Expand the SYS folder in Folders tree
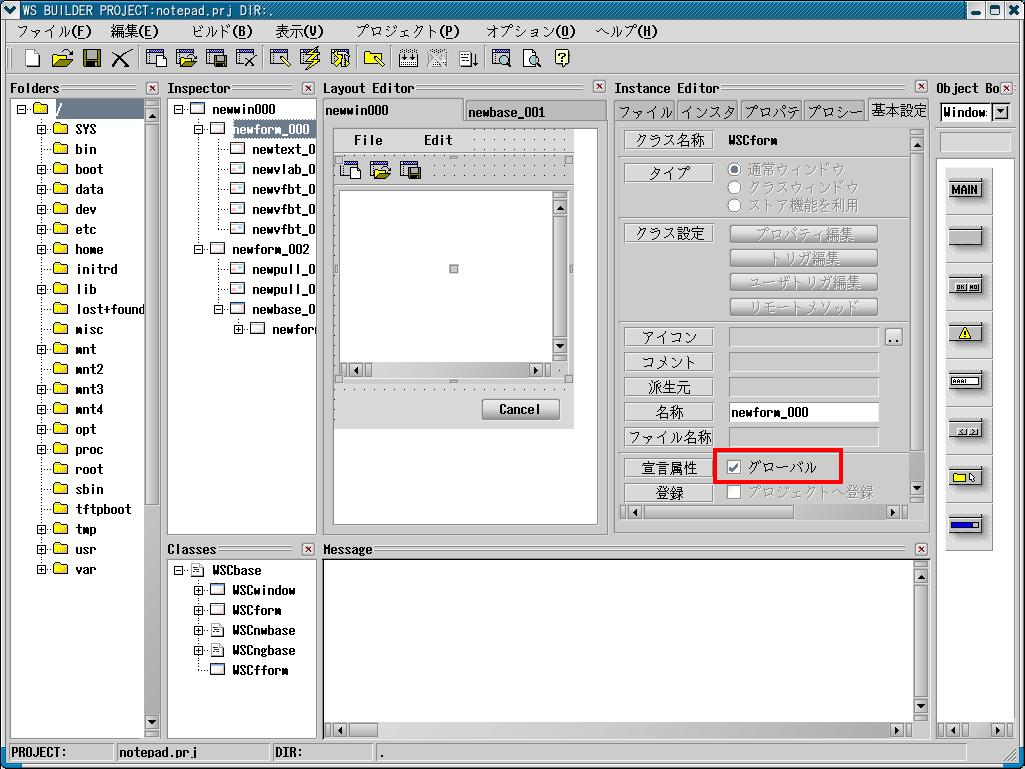The image size is (1025, 769). (42, 129)
